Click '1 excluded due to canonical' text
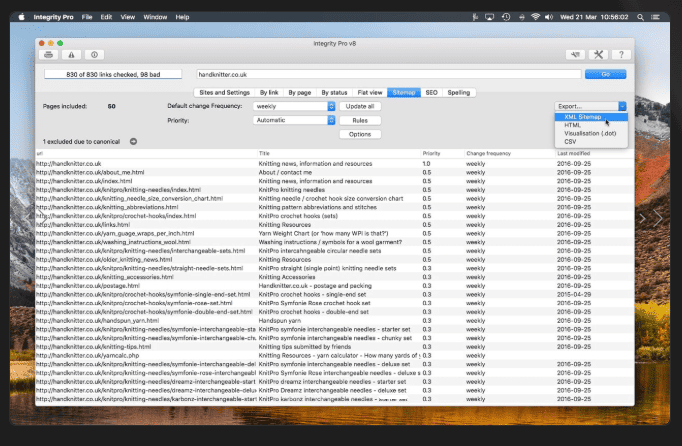 click(81, 141)
